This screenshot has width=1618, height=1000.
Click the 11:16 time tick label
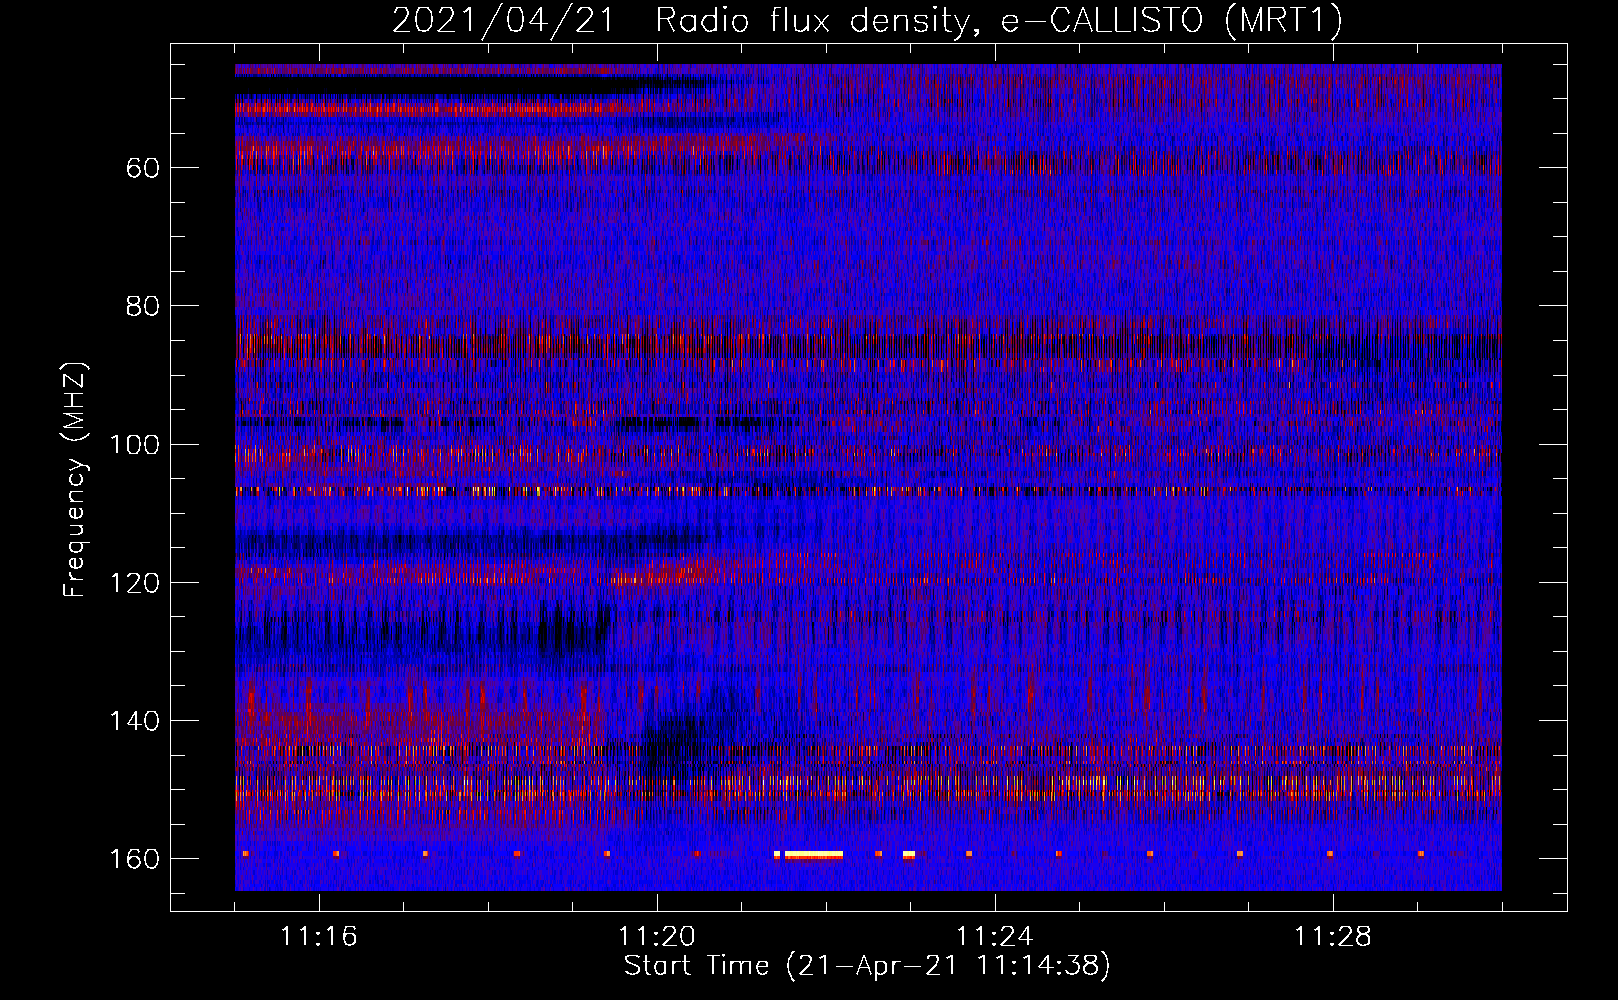tap(319, 936)
